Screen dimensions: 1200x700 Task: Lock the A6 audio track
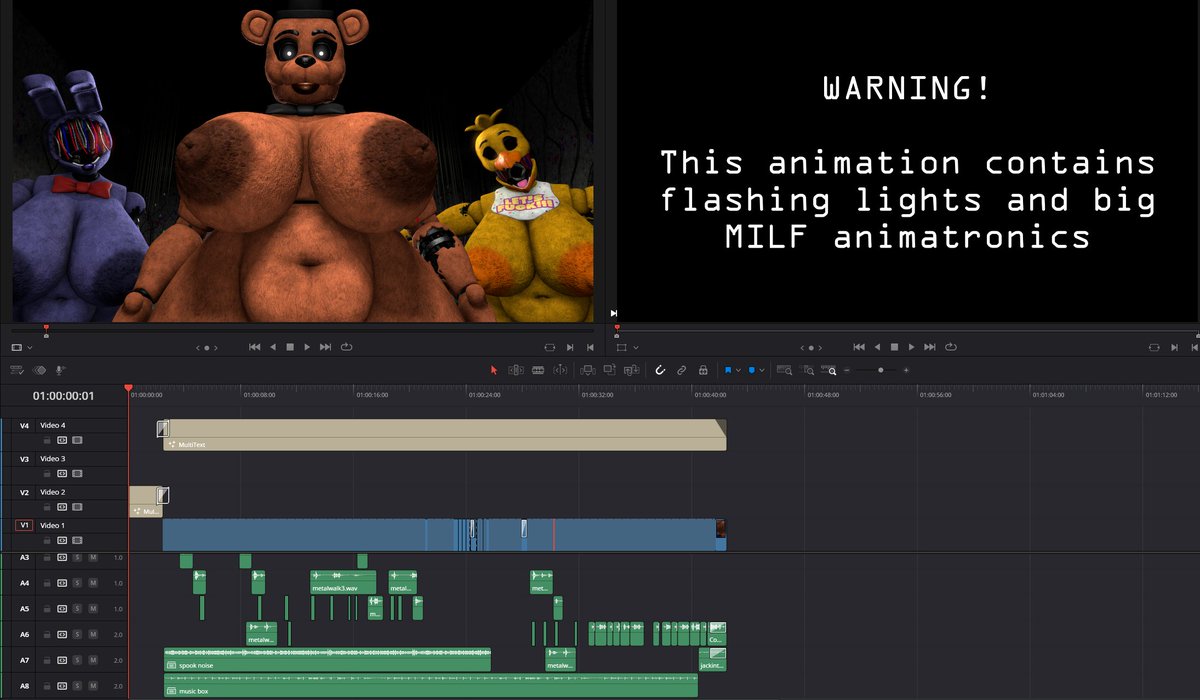coord(46,635)
